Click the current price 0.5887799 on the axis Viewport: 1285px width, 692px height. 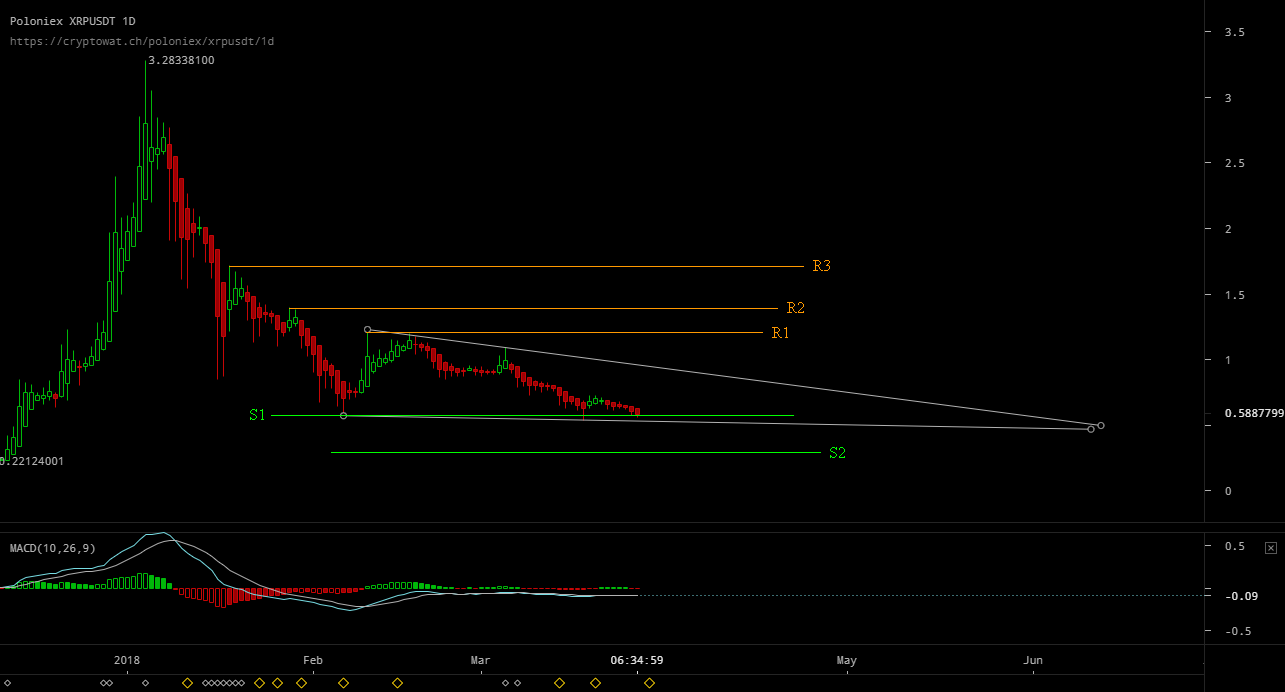(x=1254, y=412)
